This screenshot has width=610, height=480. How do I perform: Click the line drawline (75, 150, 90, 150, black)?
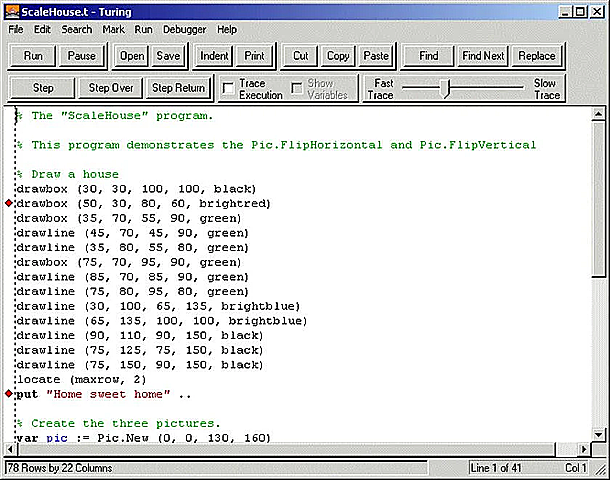tap(140, 365)
